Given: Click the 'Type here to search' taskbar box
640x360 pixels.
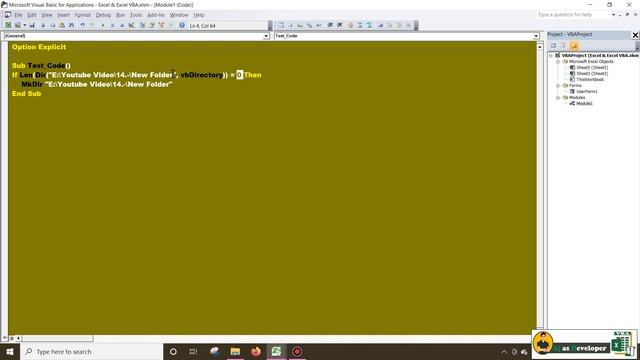Looking at the screenshot, I should (91, 351).
